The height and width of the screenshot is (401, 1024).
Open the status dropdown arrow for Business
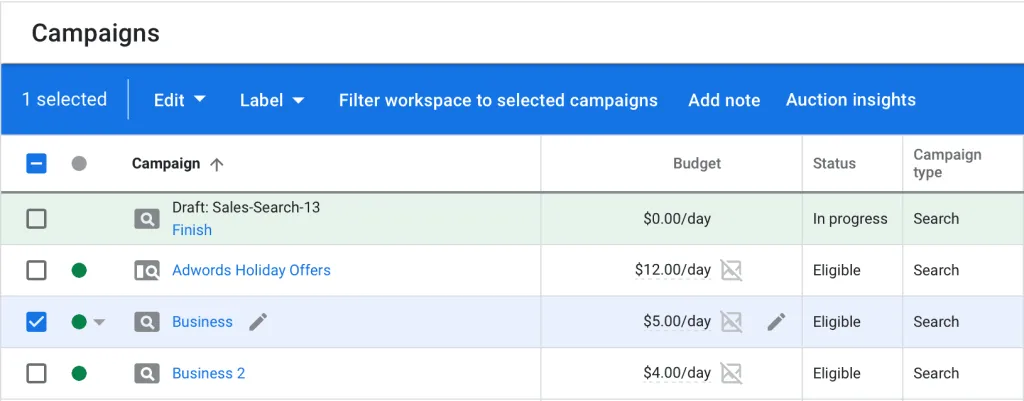99,323
